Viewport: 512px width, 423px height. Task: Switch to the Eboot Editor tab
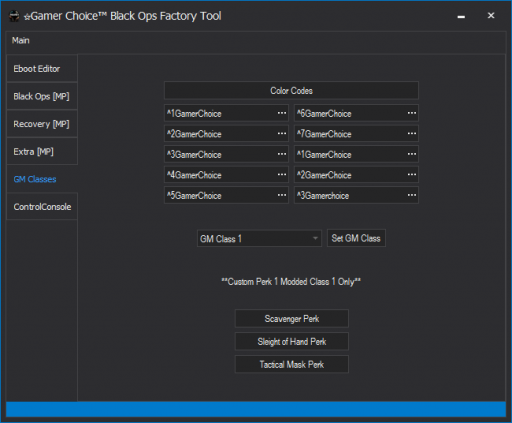[42, 69]
